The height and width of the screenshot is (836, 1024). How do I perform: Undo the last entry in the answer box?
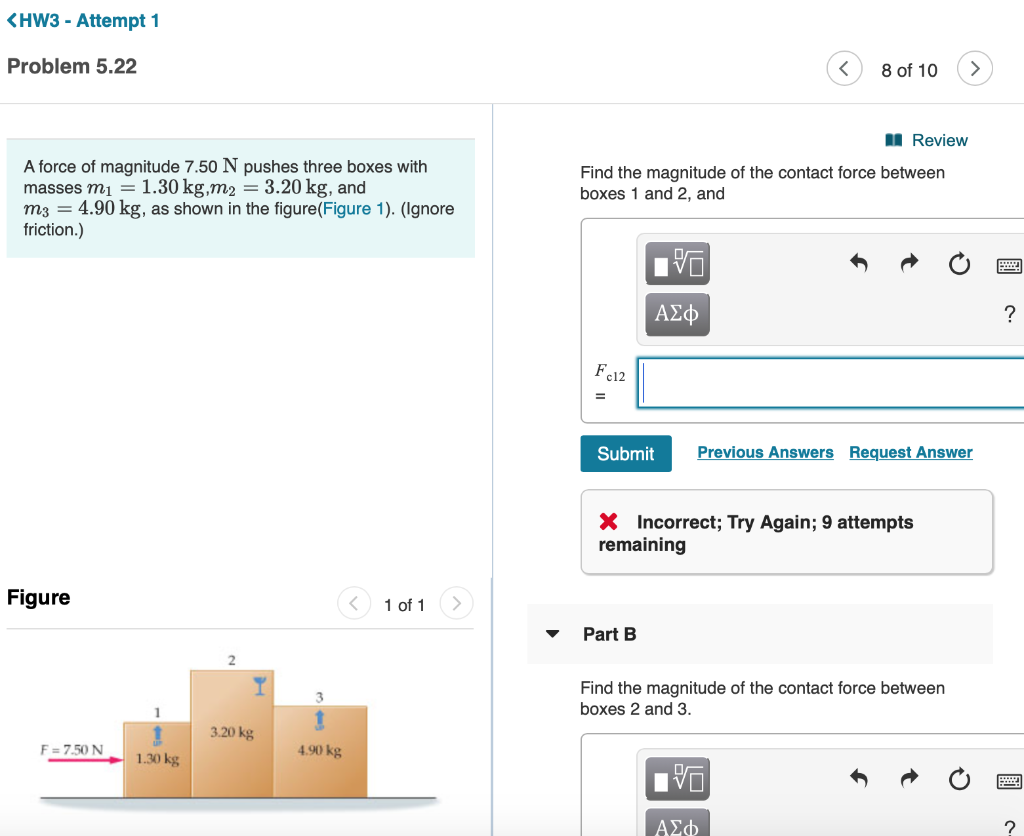(858, 263)
